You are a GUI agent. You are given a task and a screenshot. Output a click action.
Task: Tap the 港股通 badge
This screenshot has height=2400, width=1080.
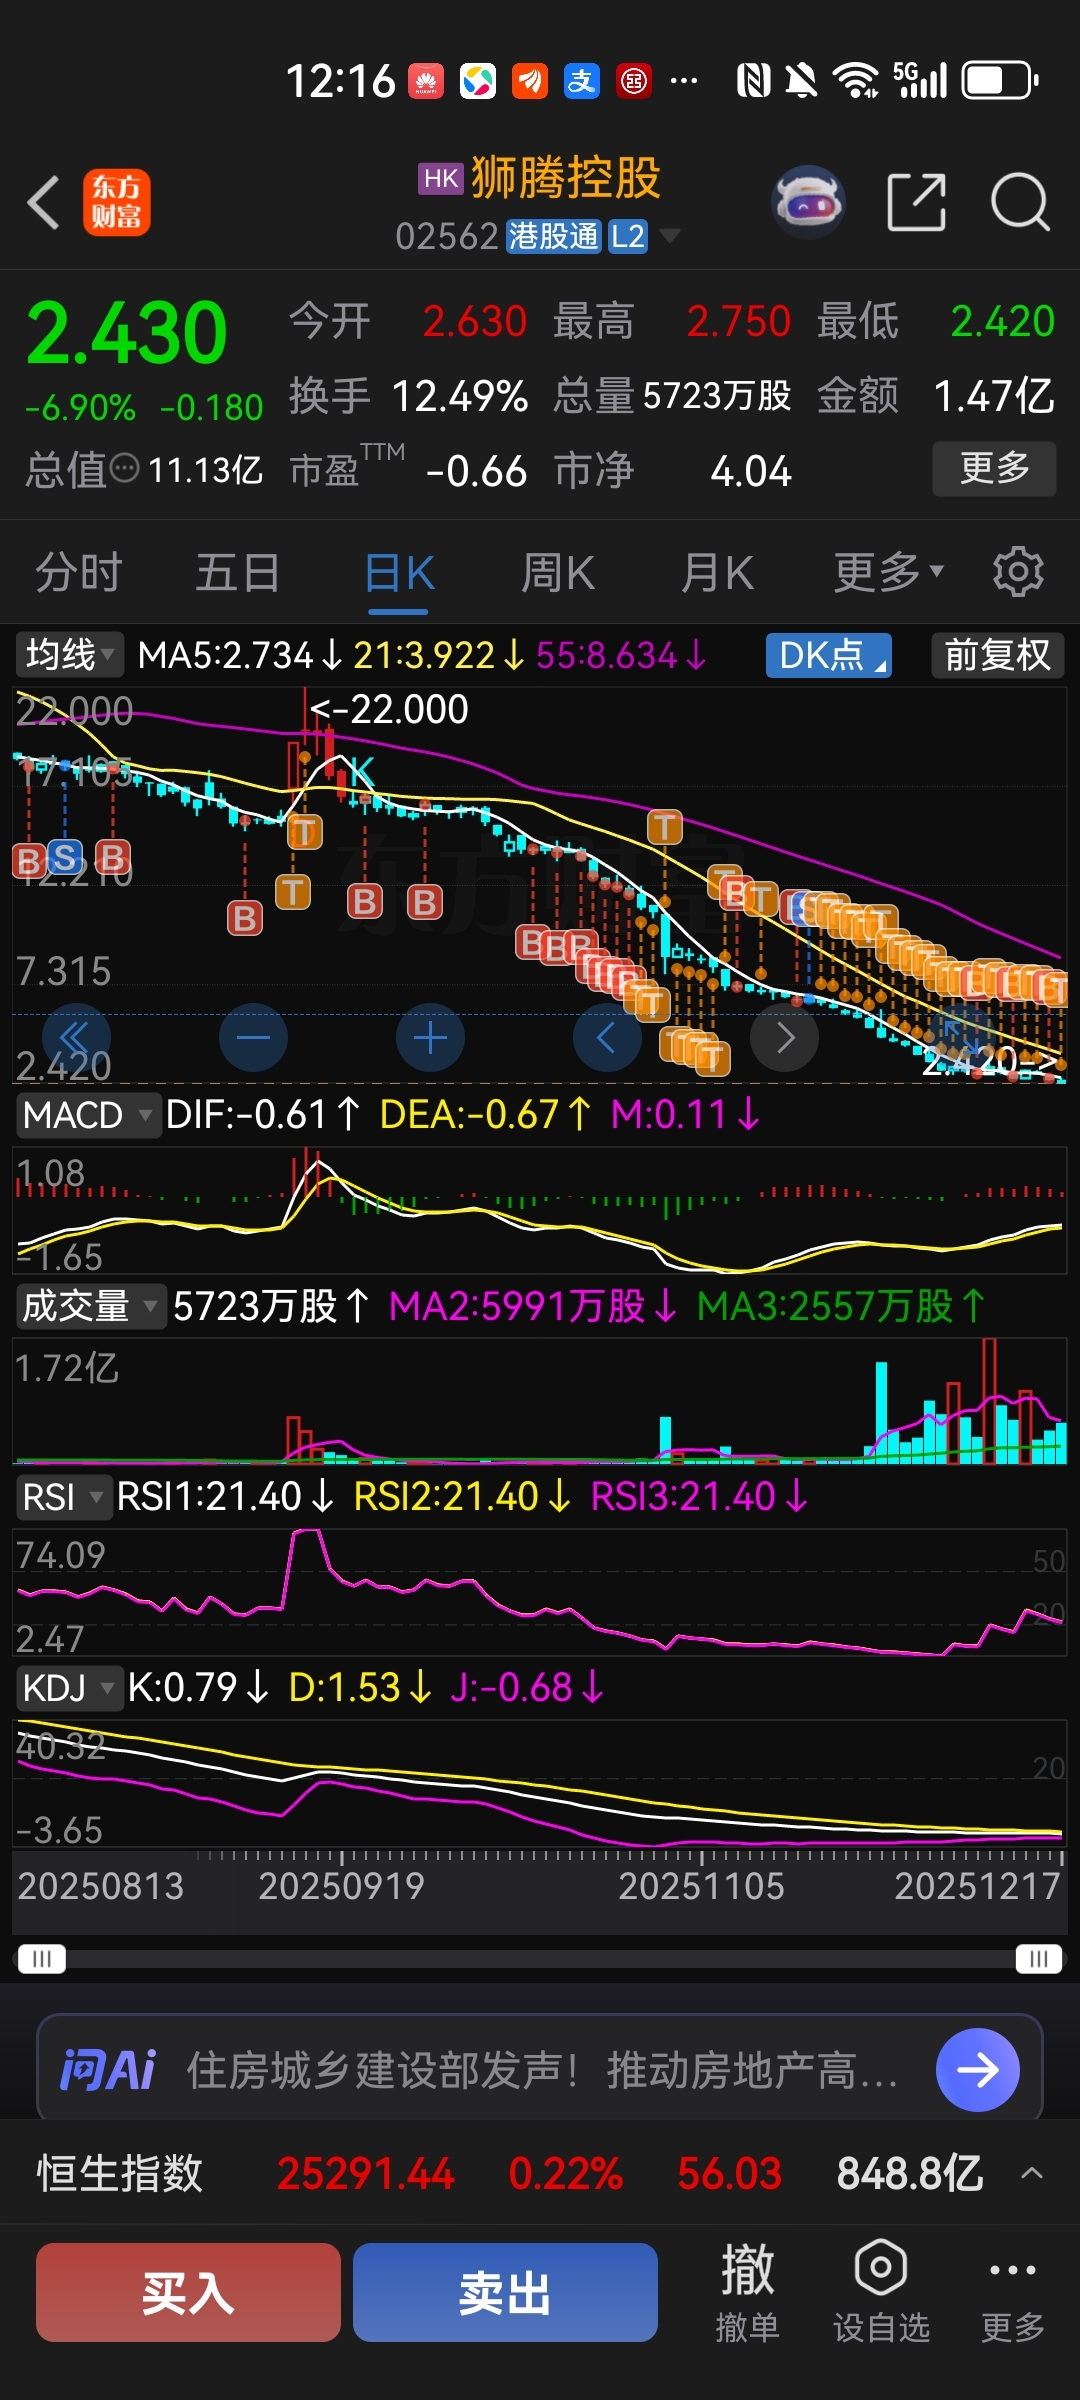click(x=553, y=236)
